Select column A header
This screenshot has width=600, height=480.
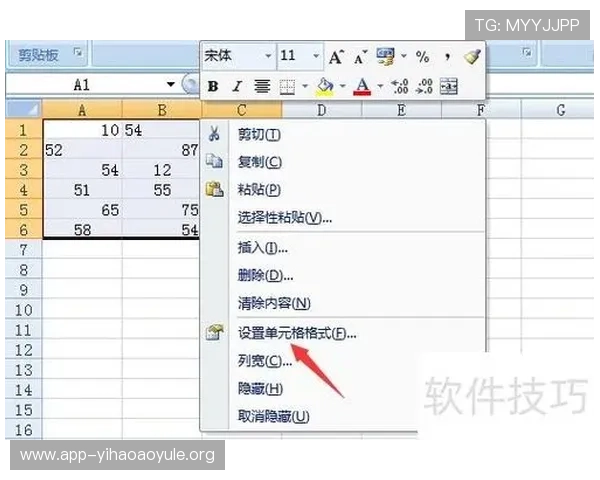point(82,110)
